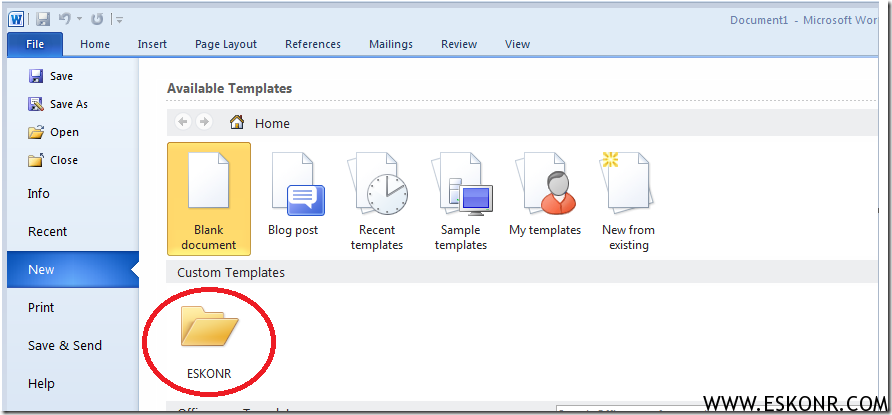
Task: Open the Customize Quick Access Toolbar dropdown
Action: click(119, 19)
